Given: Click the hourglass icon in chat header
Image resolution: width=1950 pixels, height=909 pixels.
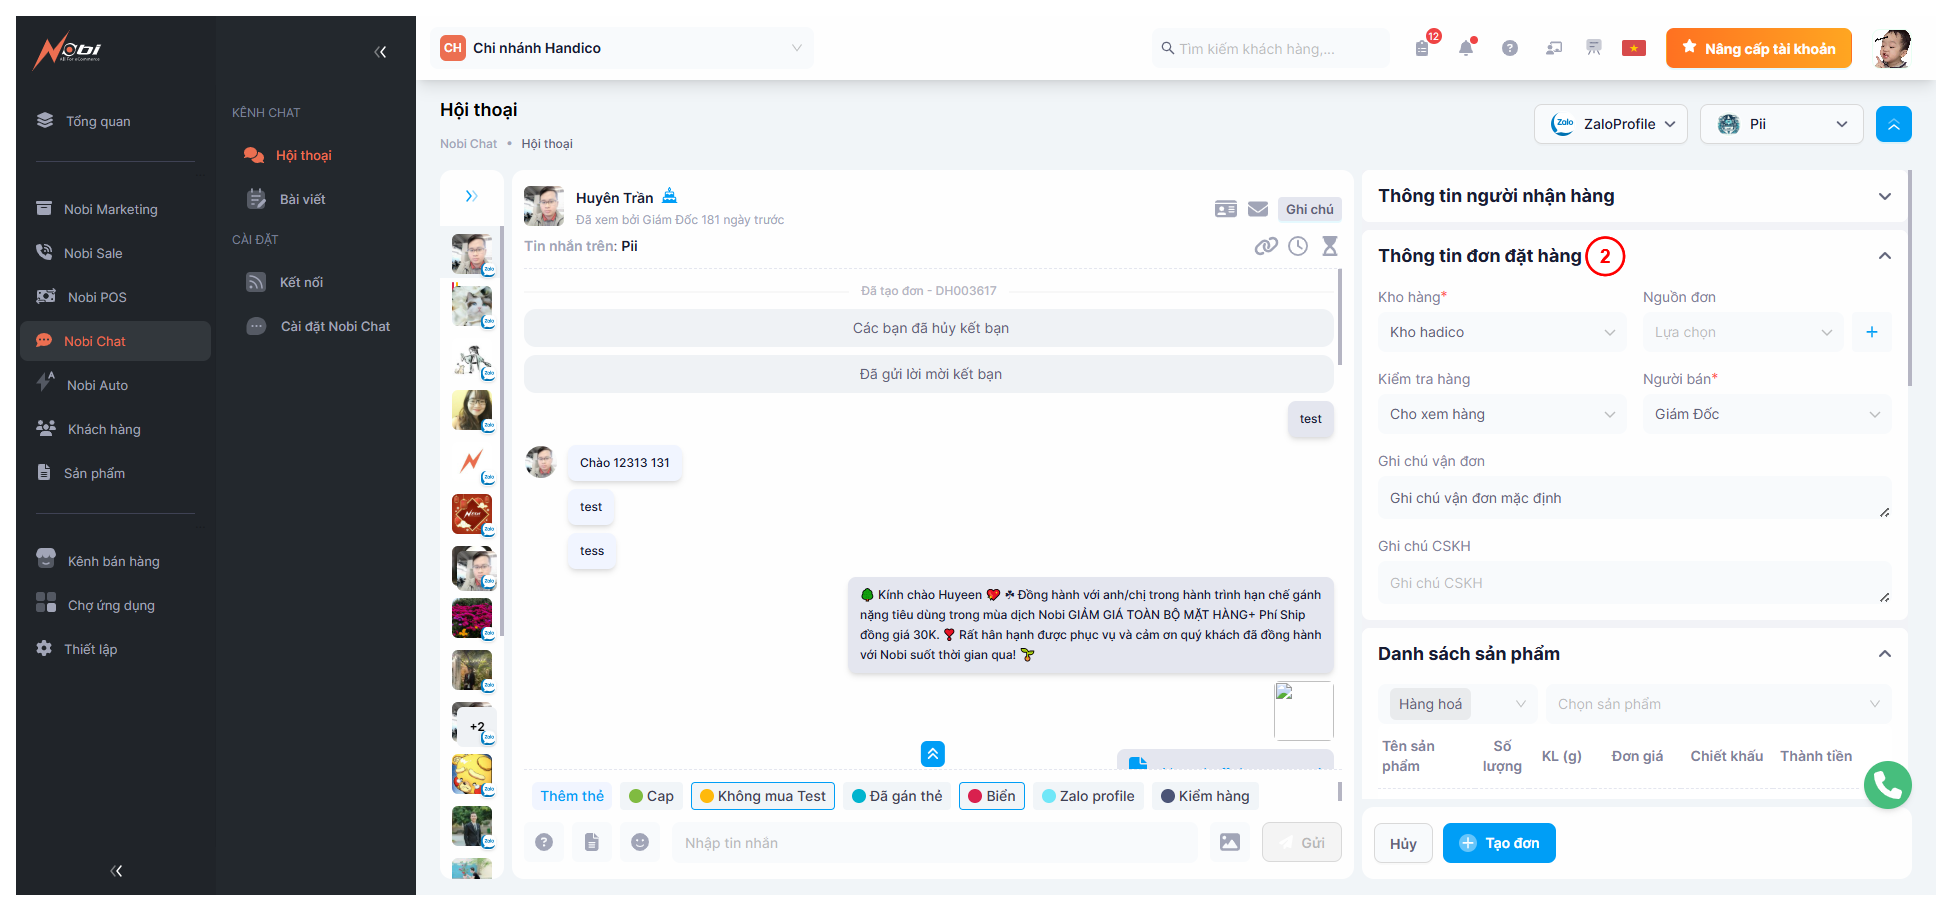Looking at the screenshot, I should (x=1330, y=246).
